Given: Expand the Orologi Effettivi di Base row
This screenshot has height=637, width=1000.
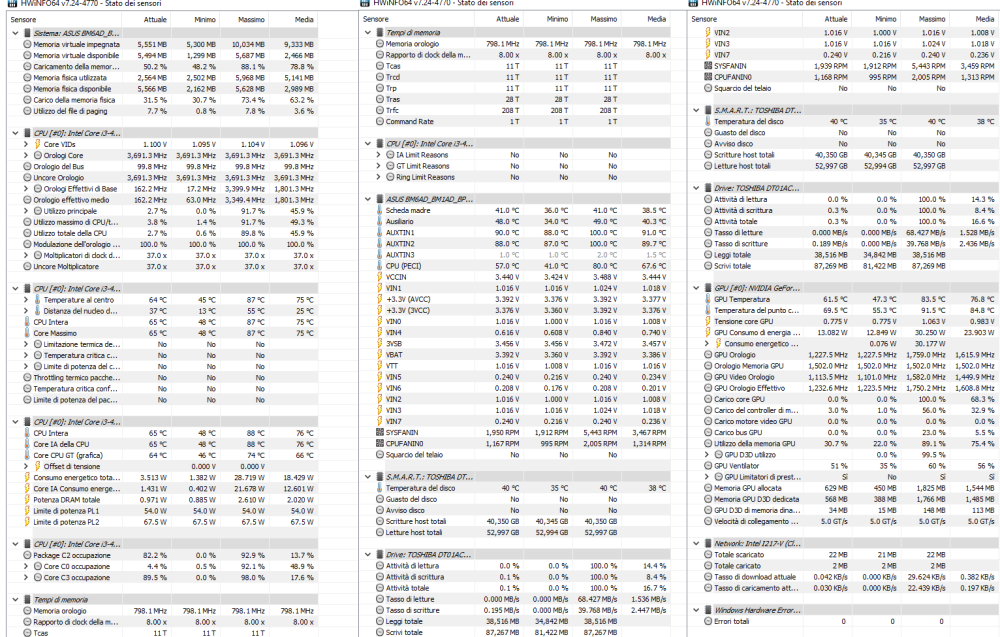Looking at the screenshot, I should coord(26,189).
